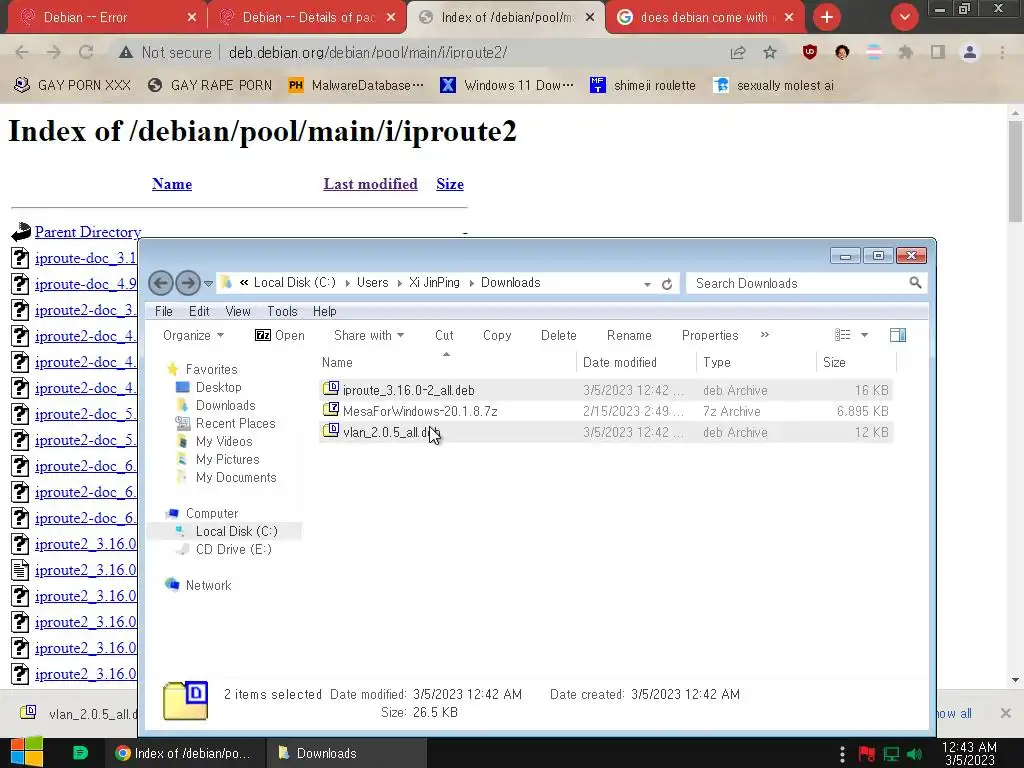Sort listing by Size link
The width and height of the screenshot is (1024, 768).
coord(450,184)
